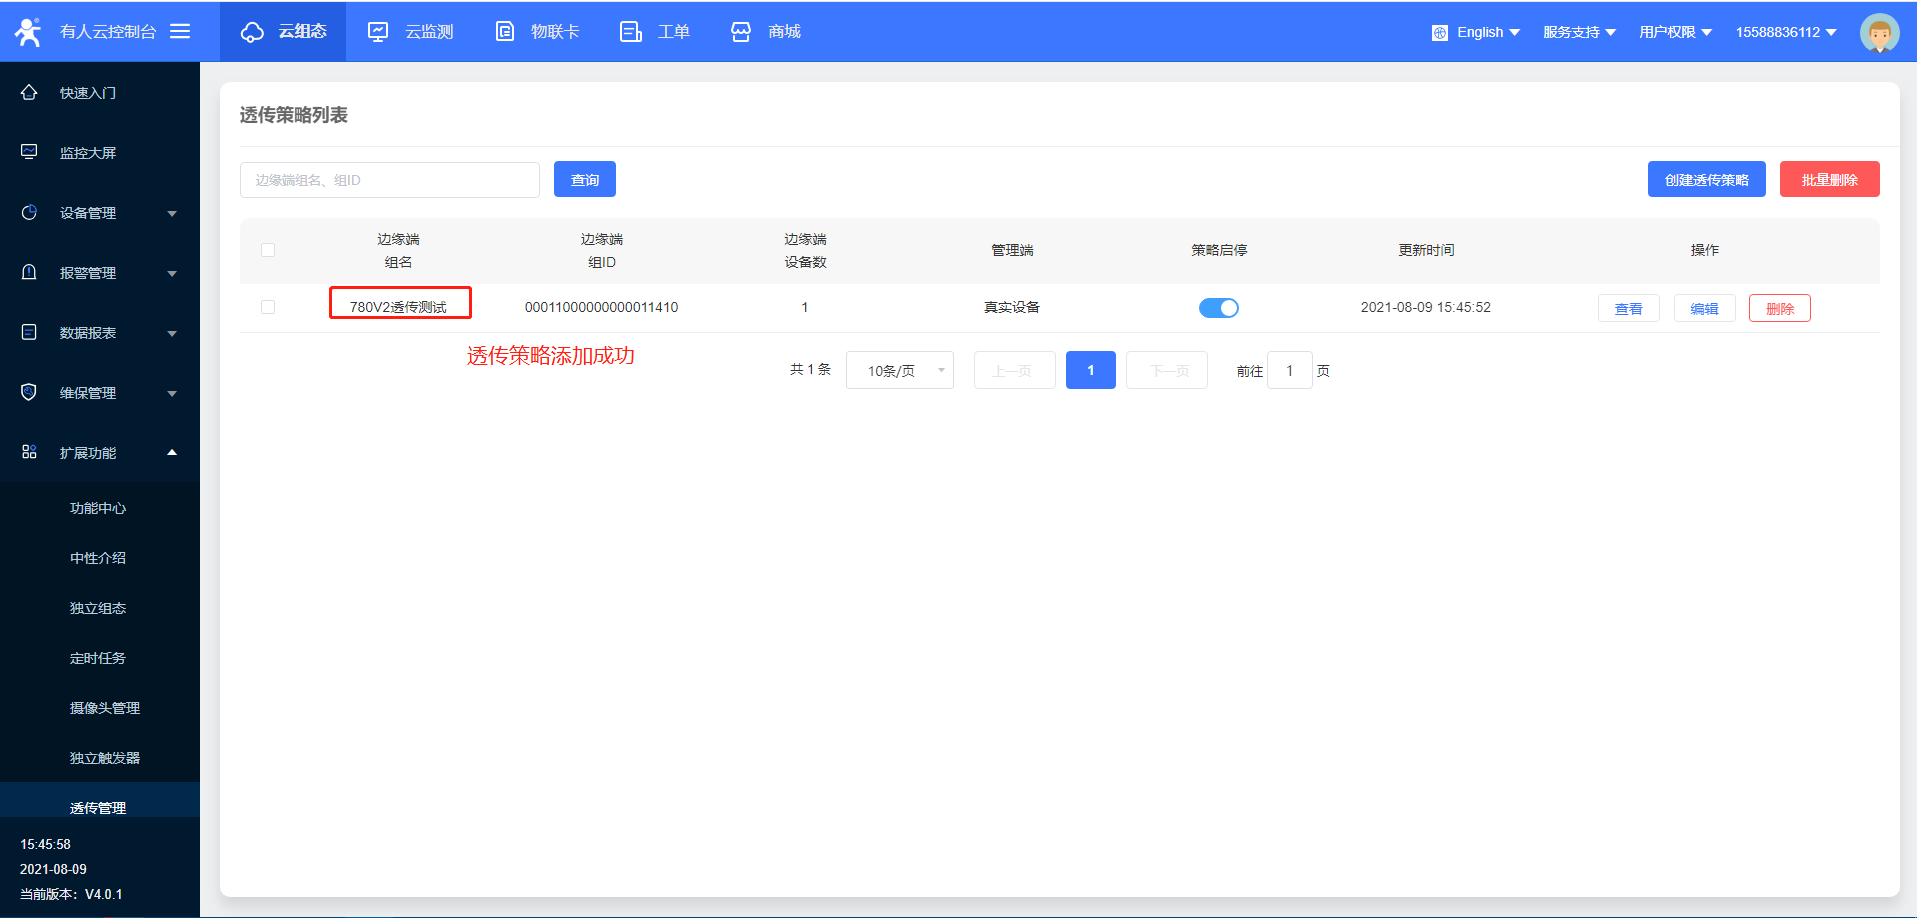Select 定时任务 in the sidebar
This screenshot has height=918, width=1917.
click(98, 658)
